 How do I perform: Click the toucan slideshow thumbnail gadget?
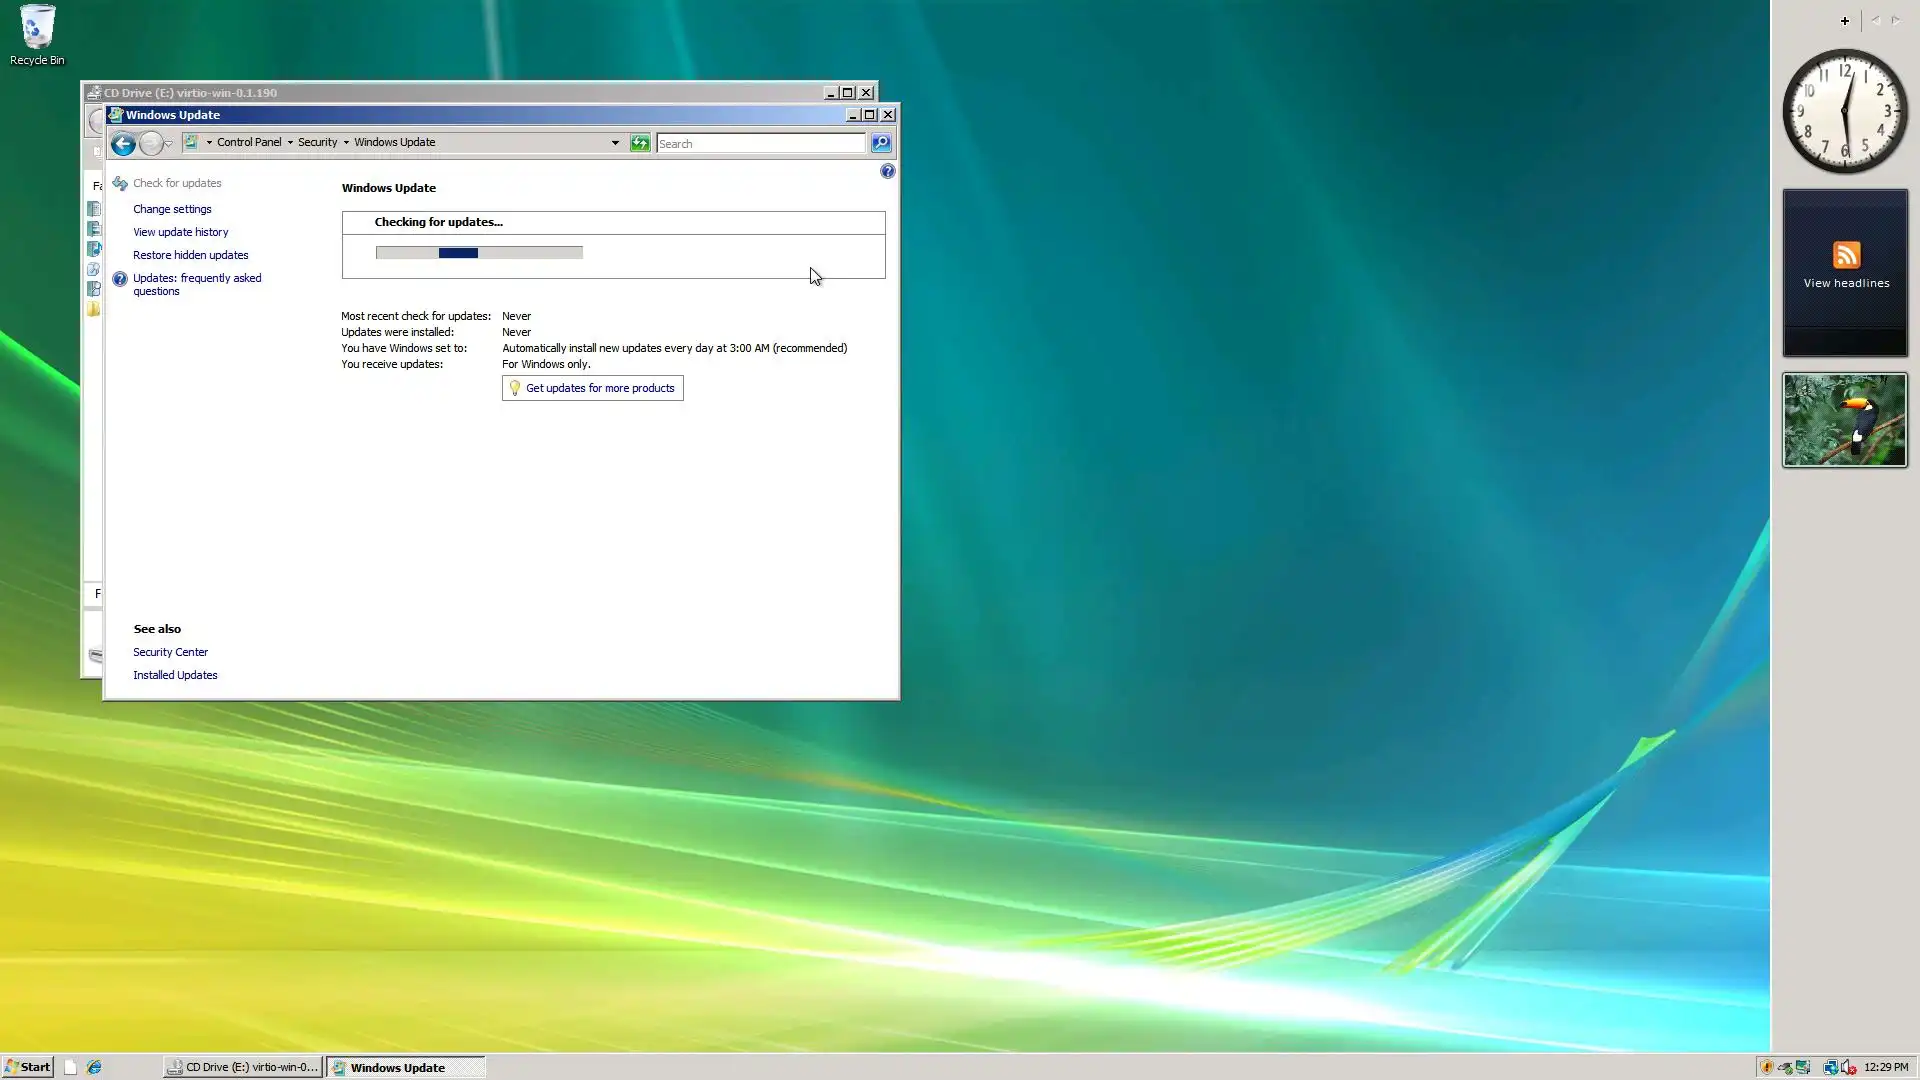pyautogui.click(x=1844, y=420)
